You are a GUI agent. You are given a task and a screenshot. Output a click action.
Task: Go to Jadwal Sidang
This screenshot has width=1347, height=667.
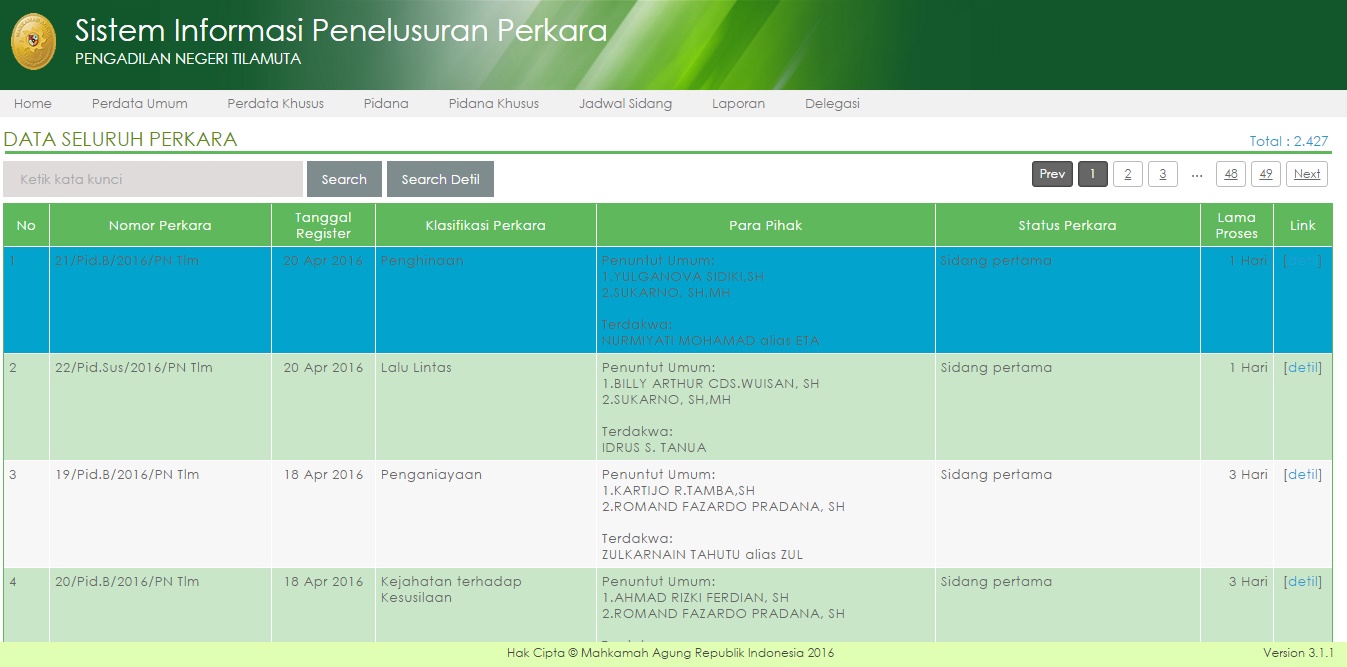pos(625,104)
